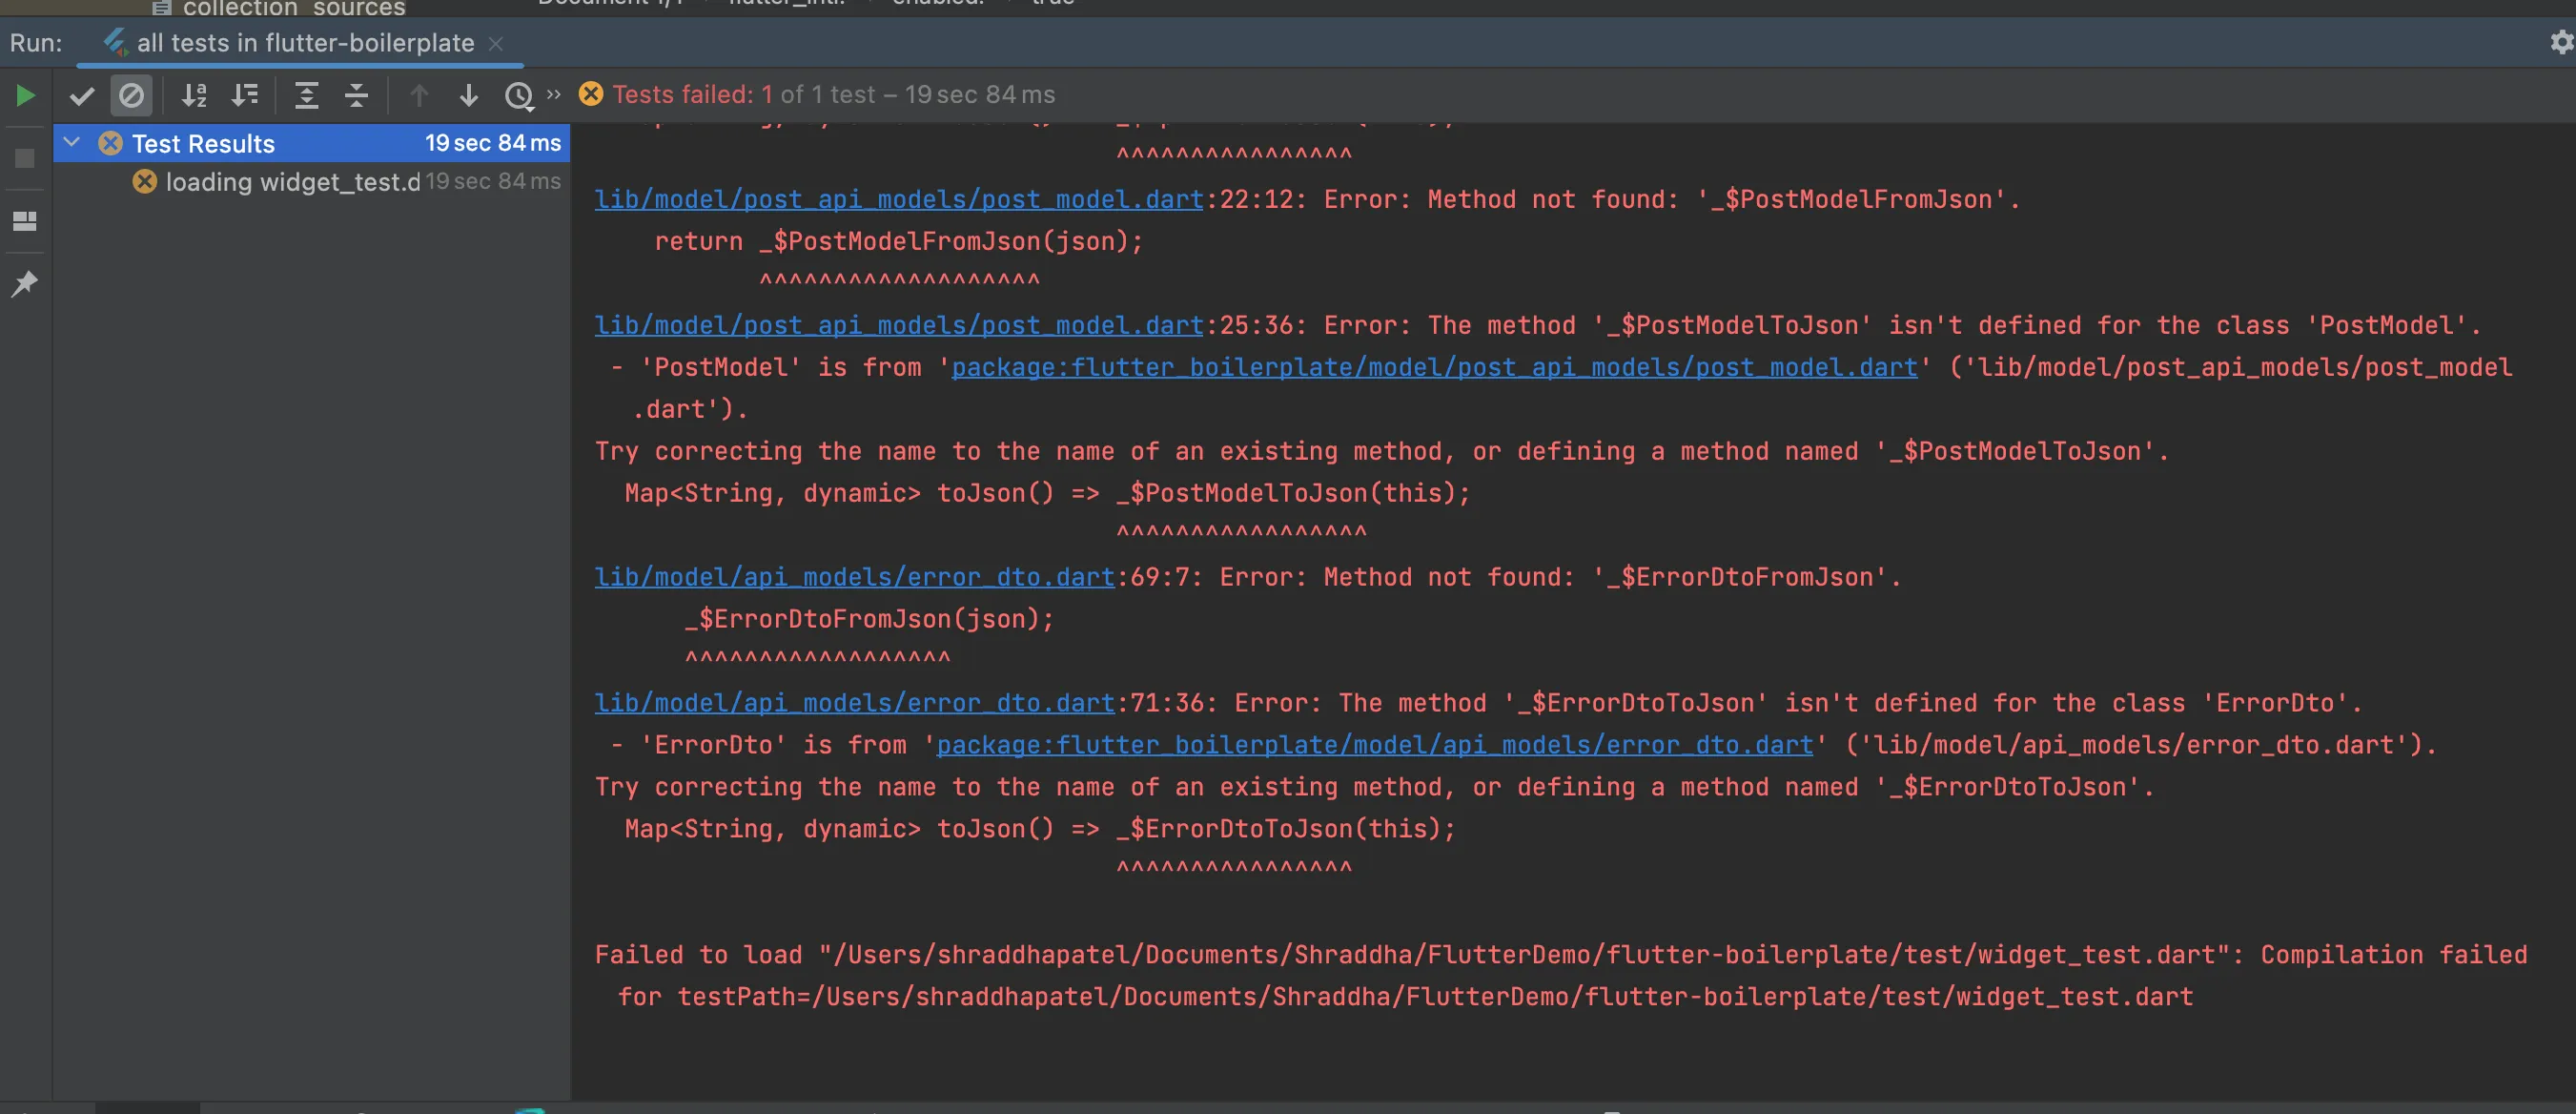Expand all test tree nodes
This screenshot has height=1114, width=2576.
(x=307, y=96)
